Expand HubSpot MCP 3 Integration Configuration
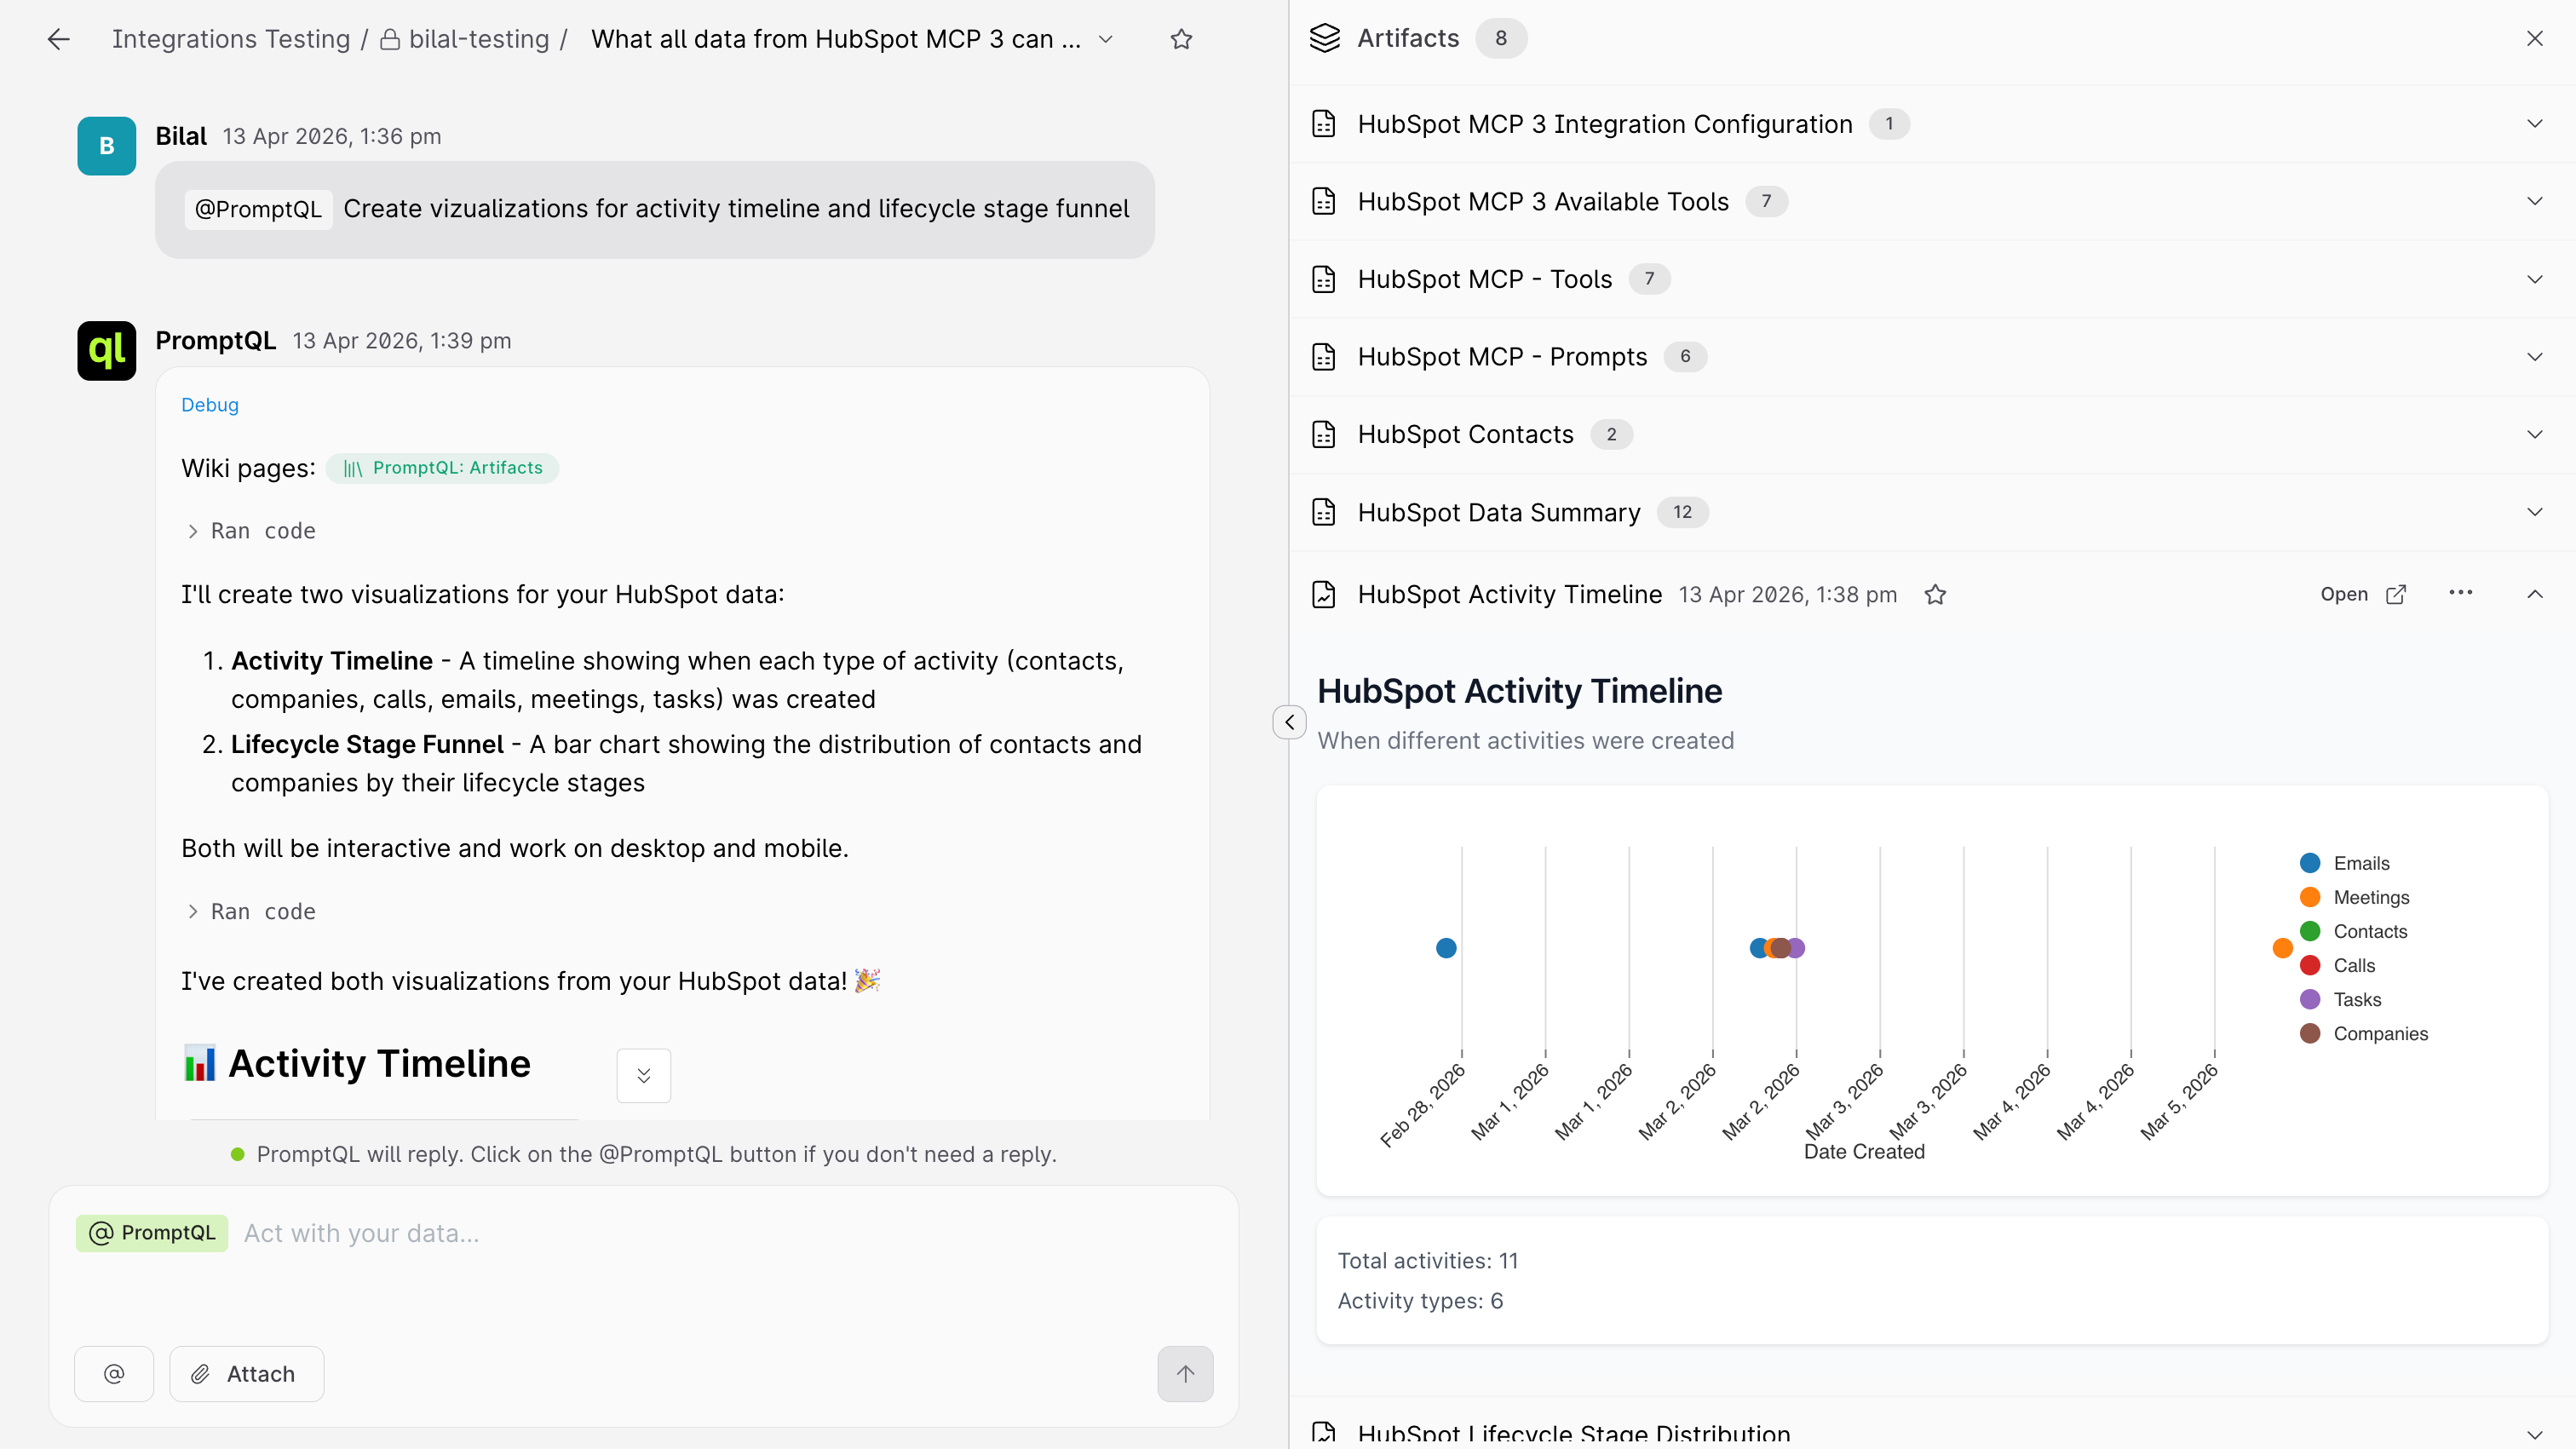The width and height of the screenshot is (2576, 1449). [1932, 124]
